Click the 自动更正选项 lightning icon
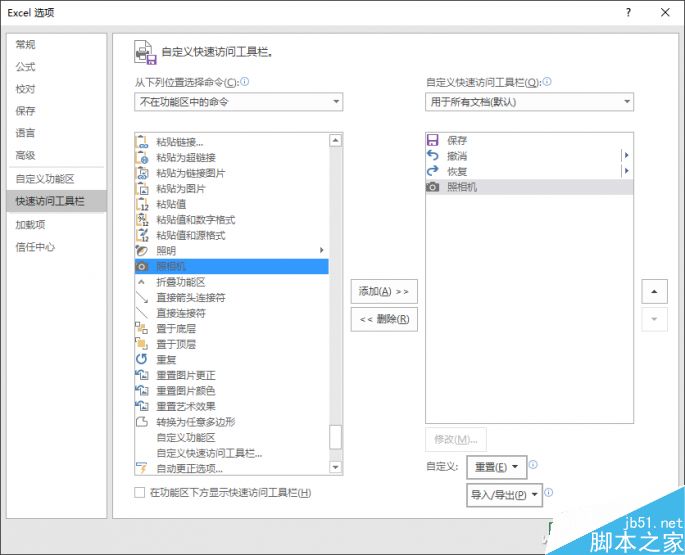 142,468
